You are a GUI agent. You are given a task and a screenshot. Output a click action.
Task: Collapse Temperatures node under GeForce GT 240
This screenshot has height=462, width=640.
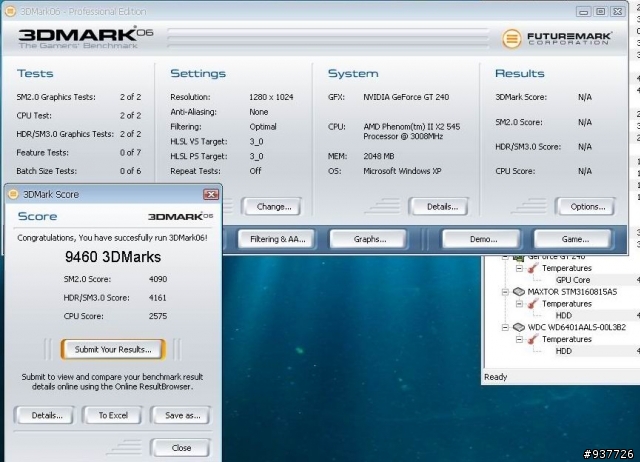point(519,269)
